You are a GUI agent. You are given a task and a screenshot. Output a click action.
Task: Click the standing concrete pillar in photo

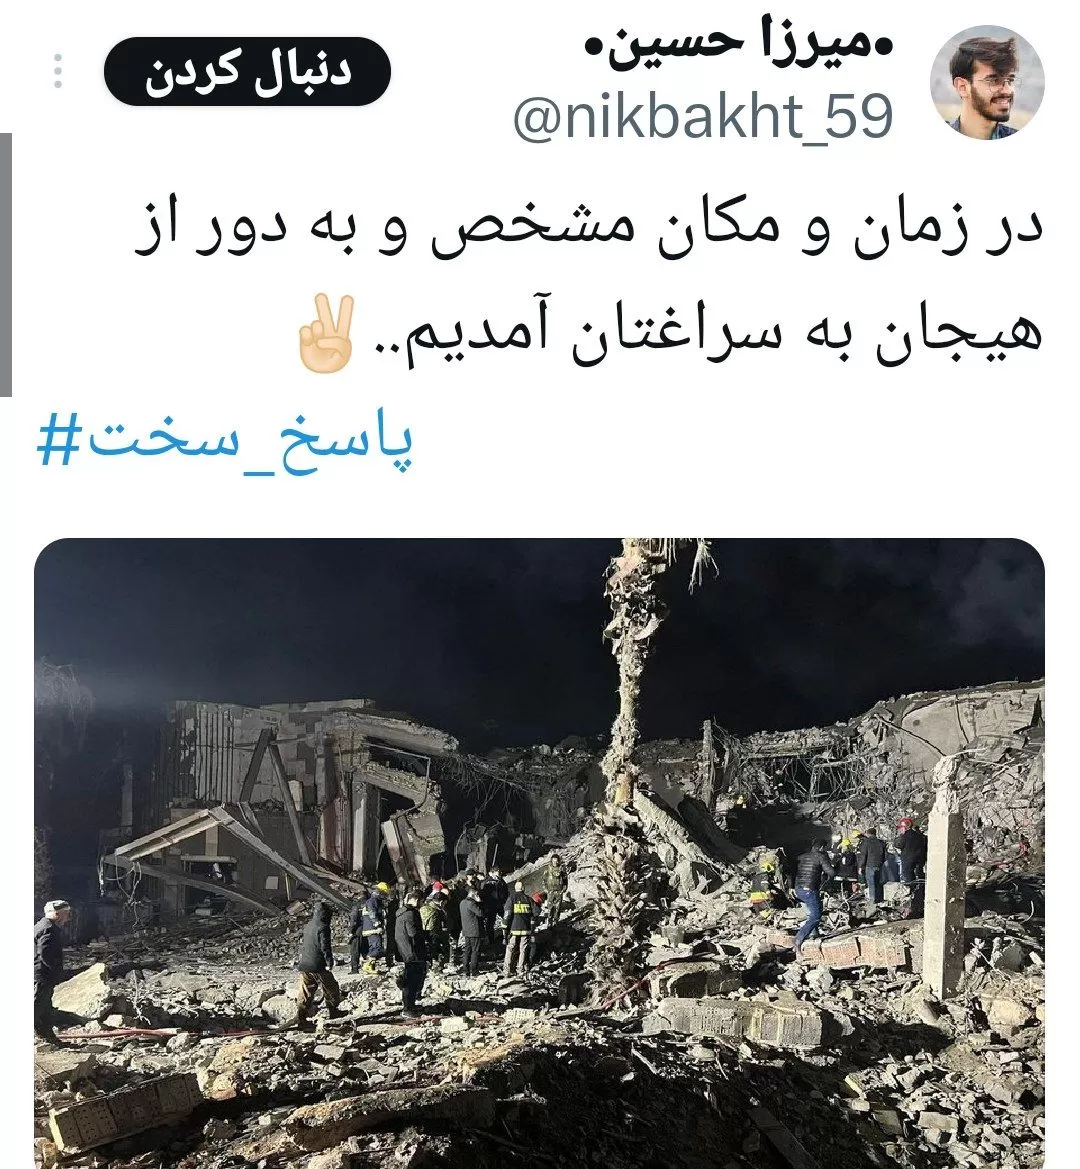[x=944, y=876]
